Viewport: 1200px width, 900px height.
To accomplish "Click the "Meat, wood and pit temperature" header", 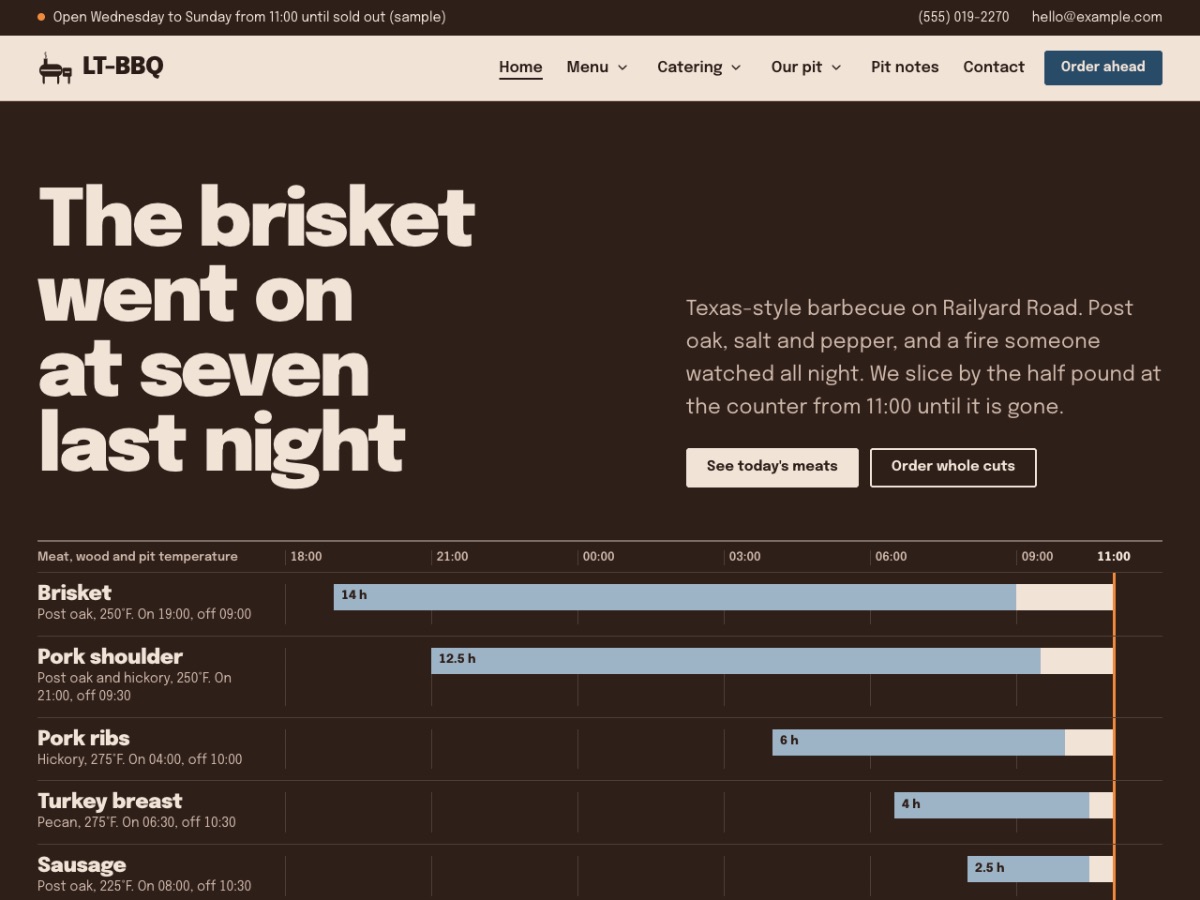I will (x=138, y=556).
